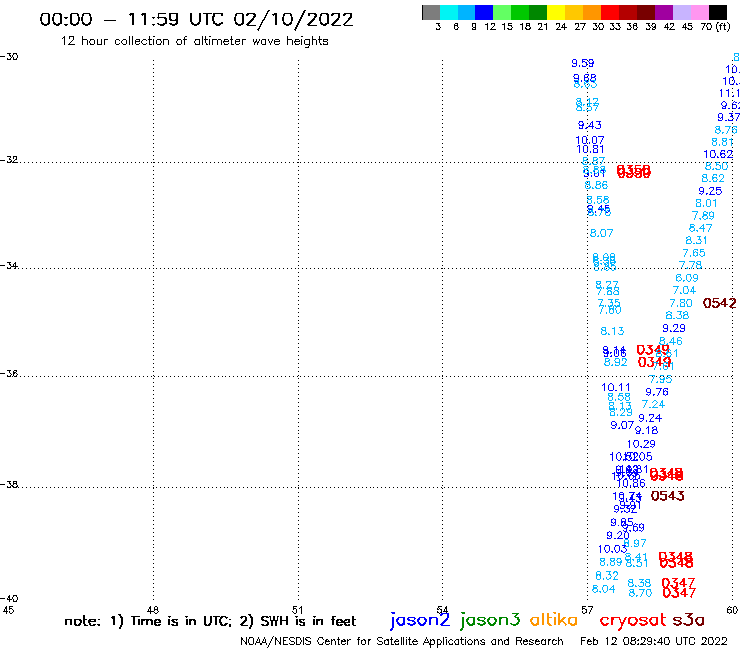Click the longitude axis label 51

[x=298, y=610]
